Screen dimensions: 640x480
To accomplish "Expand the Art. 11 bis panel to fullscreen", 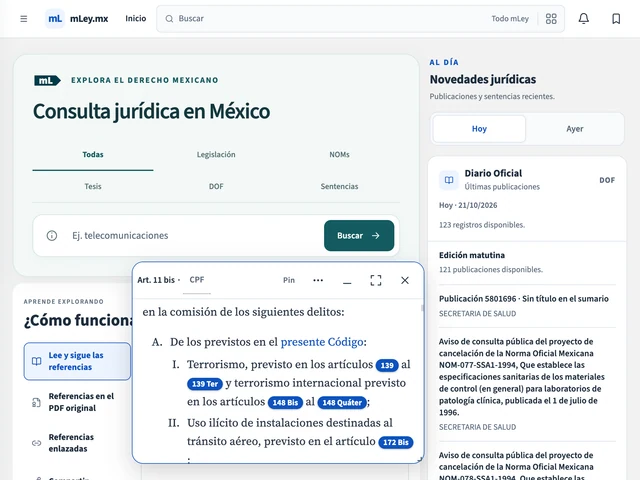I will point(376,280).
